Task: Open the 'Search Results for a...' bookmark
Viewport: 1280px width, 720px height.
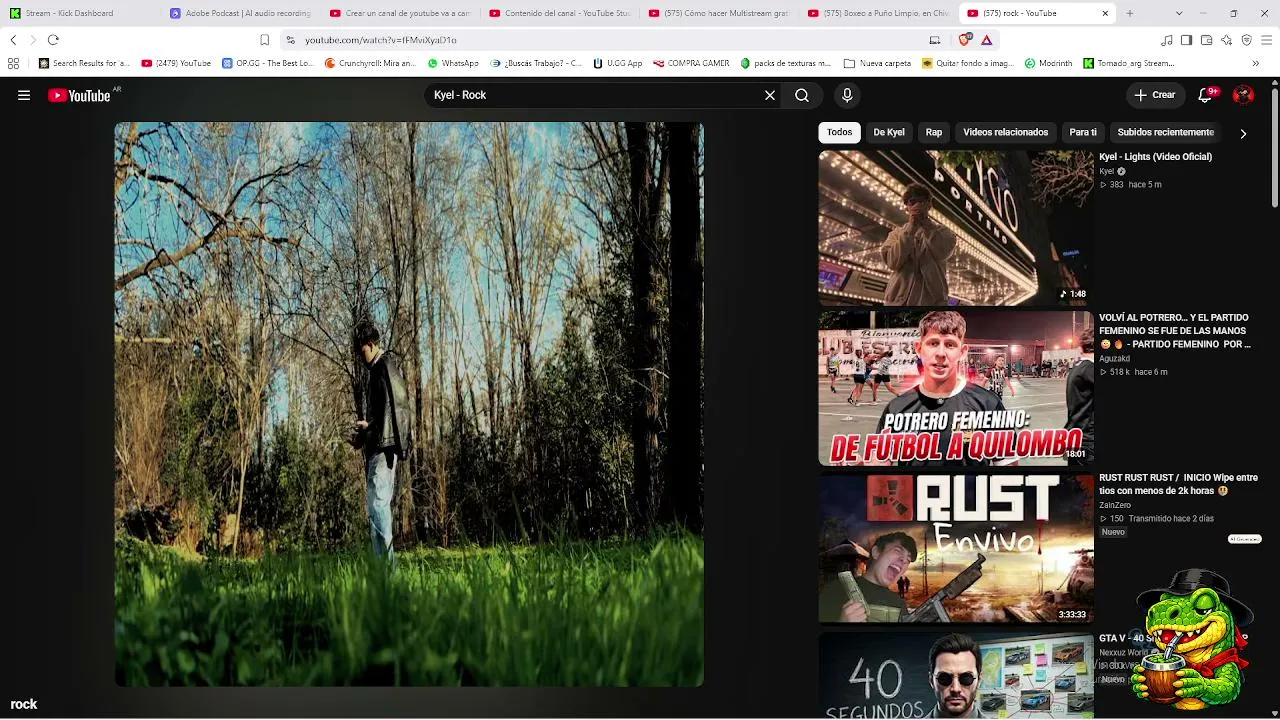Action: [84, 63]
